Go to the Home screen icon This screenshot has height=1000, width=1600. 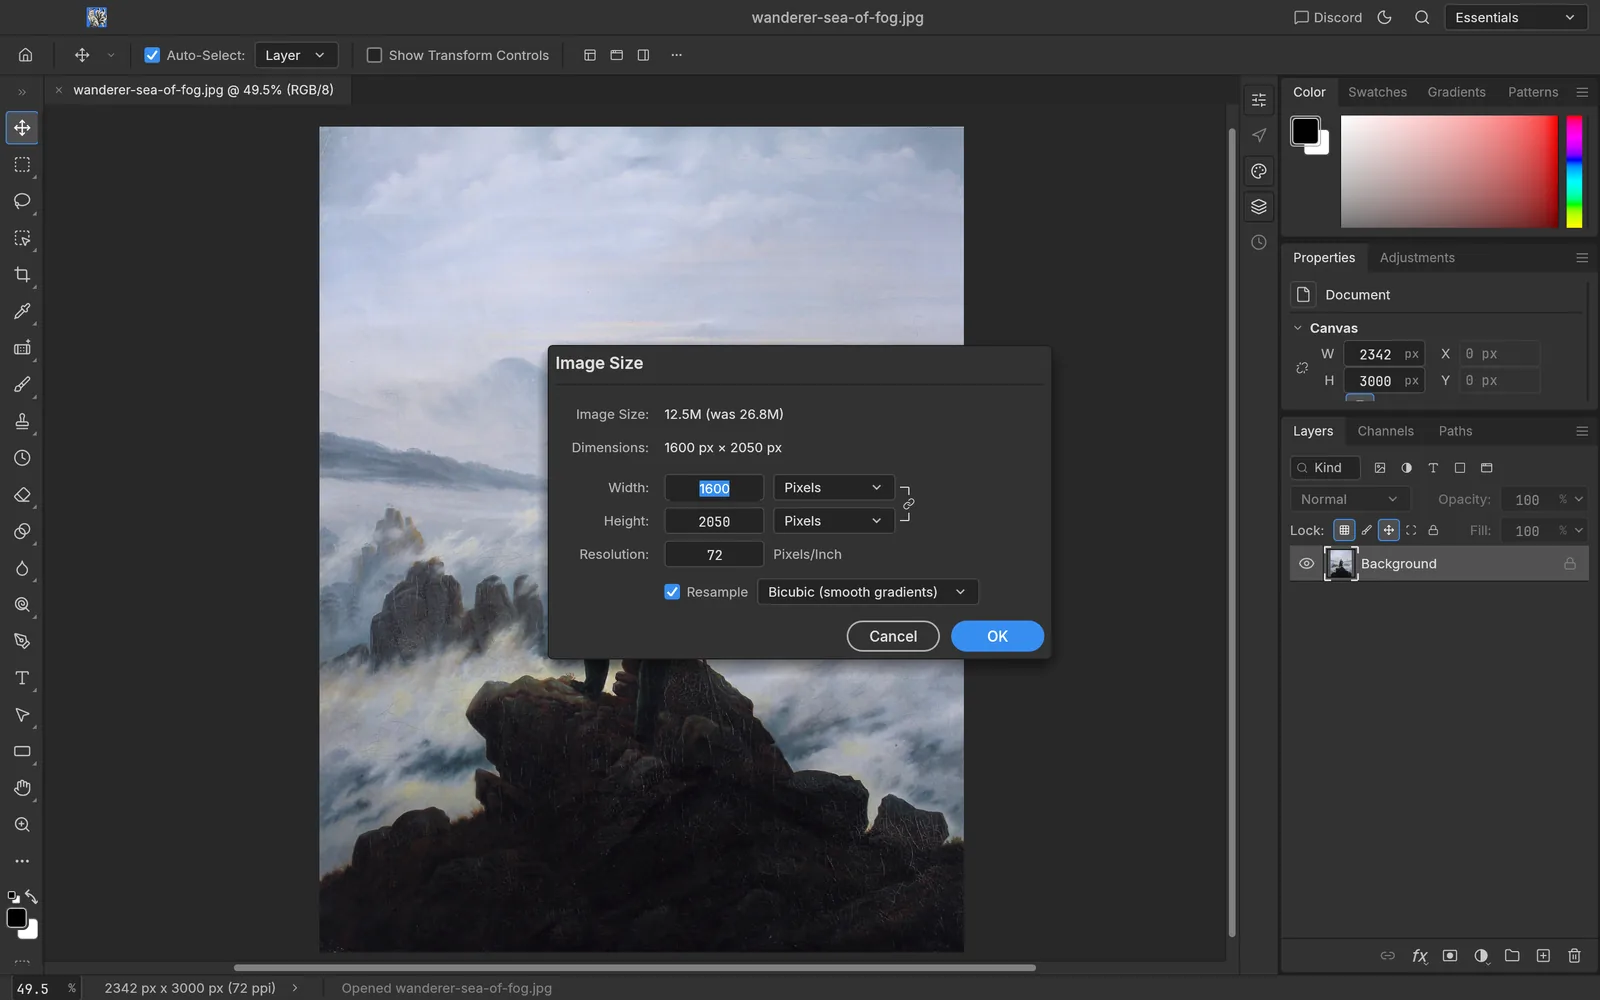[26, 55]
